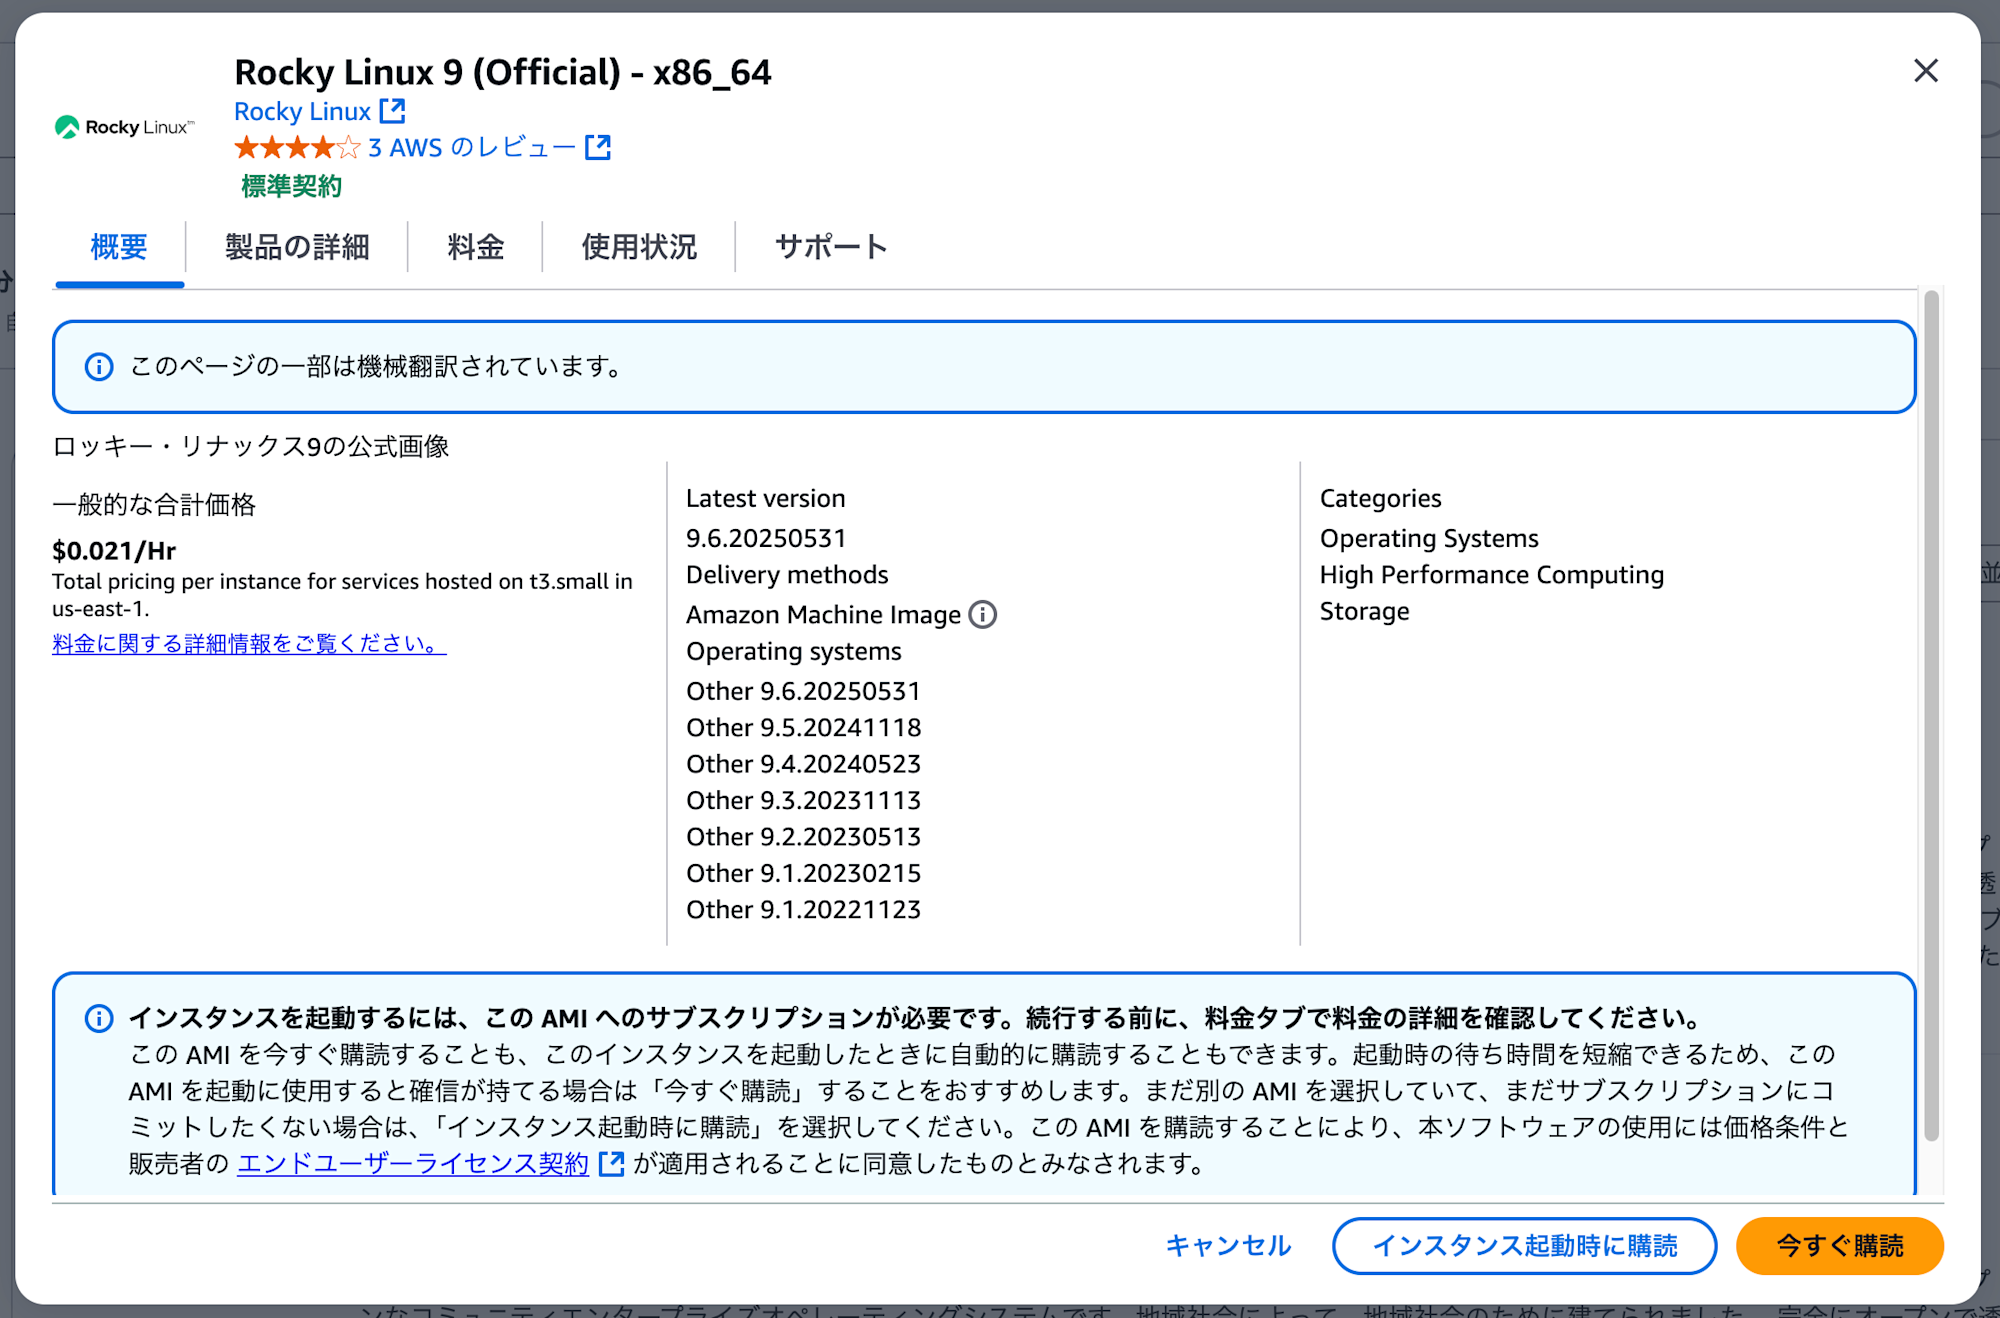Click the Rocky Linux 9 (Official) title

502,72
